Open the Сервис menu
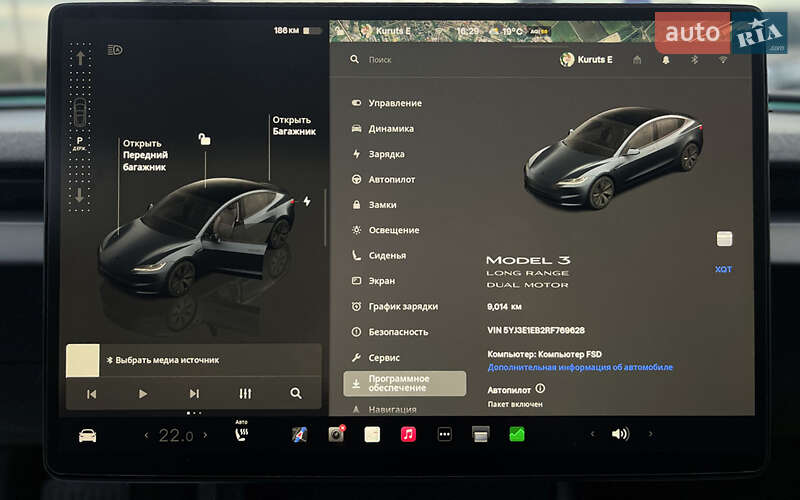This screenshot has height=500, width=800. click(375, 358)
